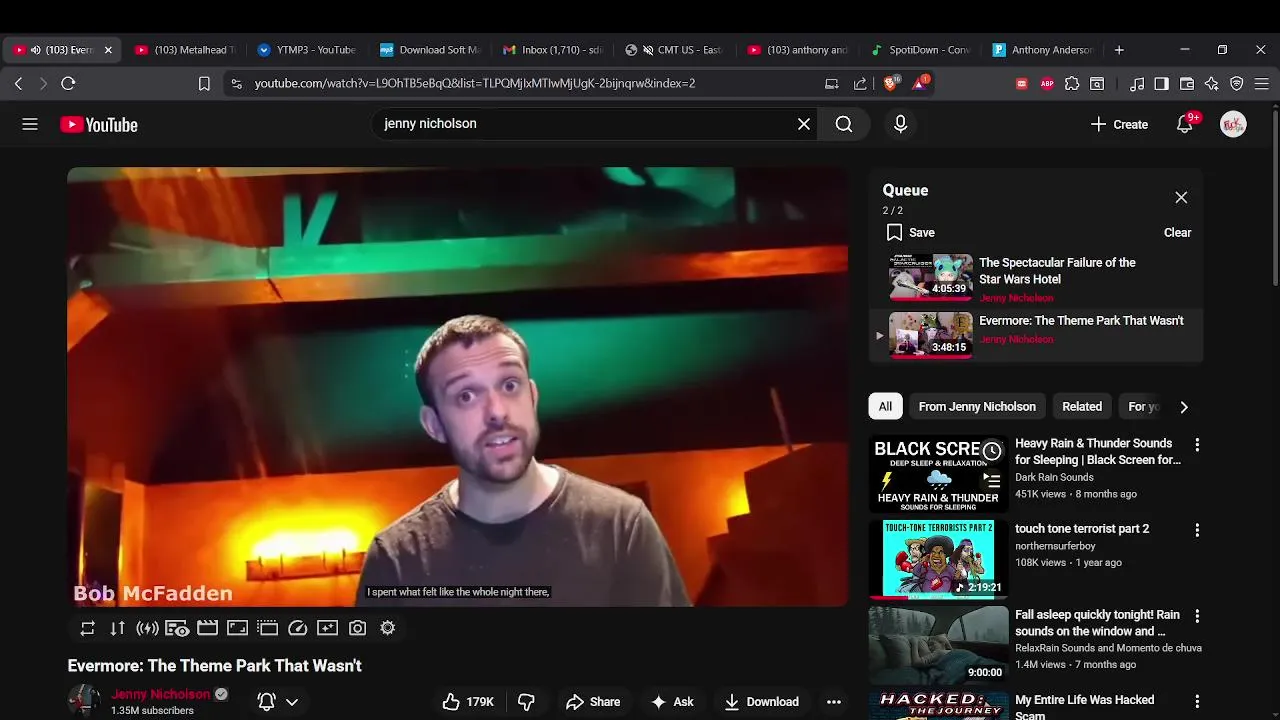This screenshot has height=720, width=1280.
Task: Switch to the YTMP3 browser tab
Action: click(307, 50)
